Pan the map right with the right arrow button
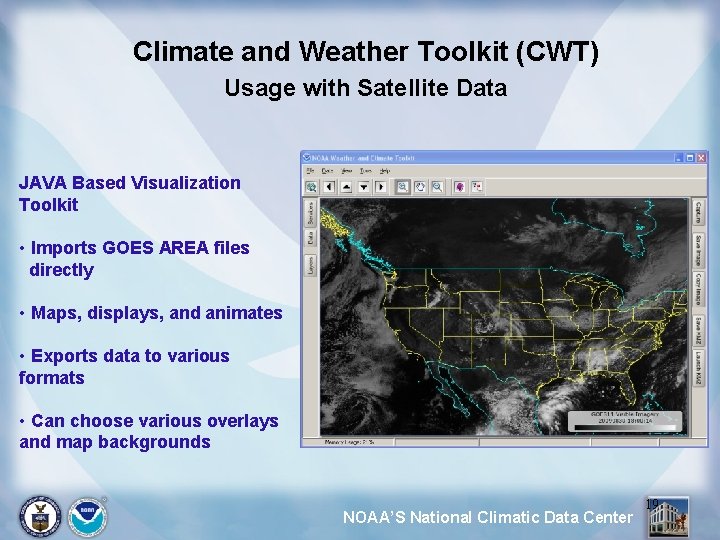 (x=381, y=187)
